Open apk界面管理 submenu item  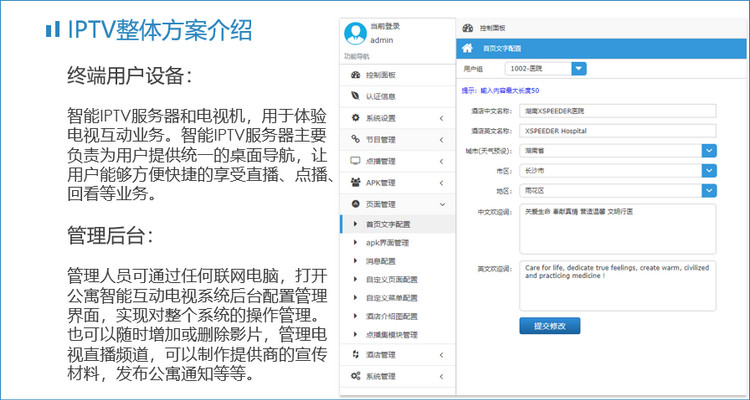coord(388,242)
